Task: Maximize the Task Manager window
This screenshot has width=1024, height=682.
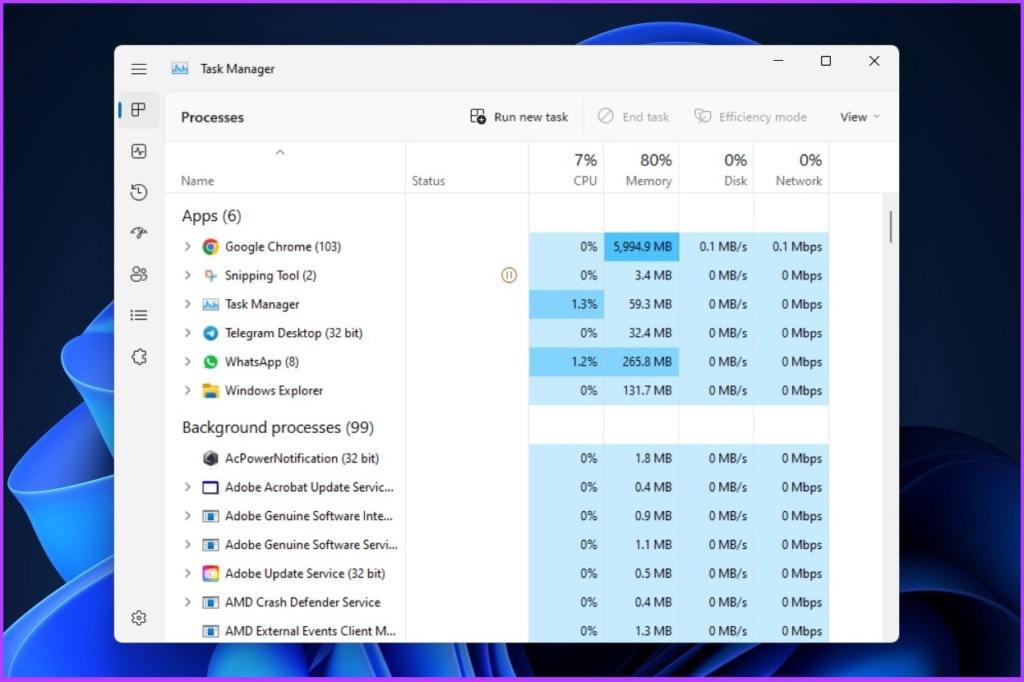Action: point(825,61)
